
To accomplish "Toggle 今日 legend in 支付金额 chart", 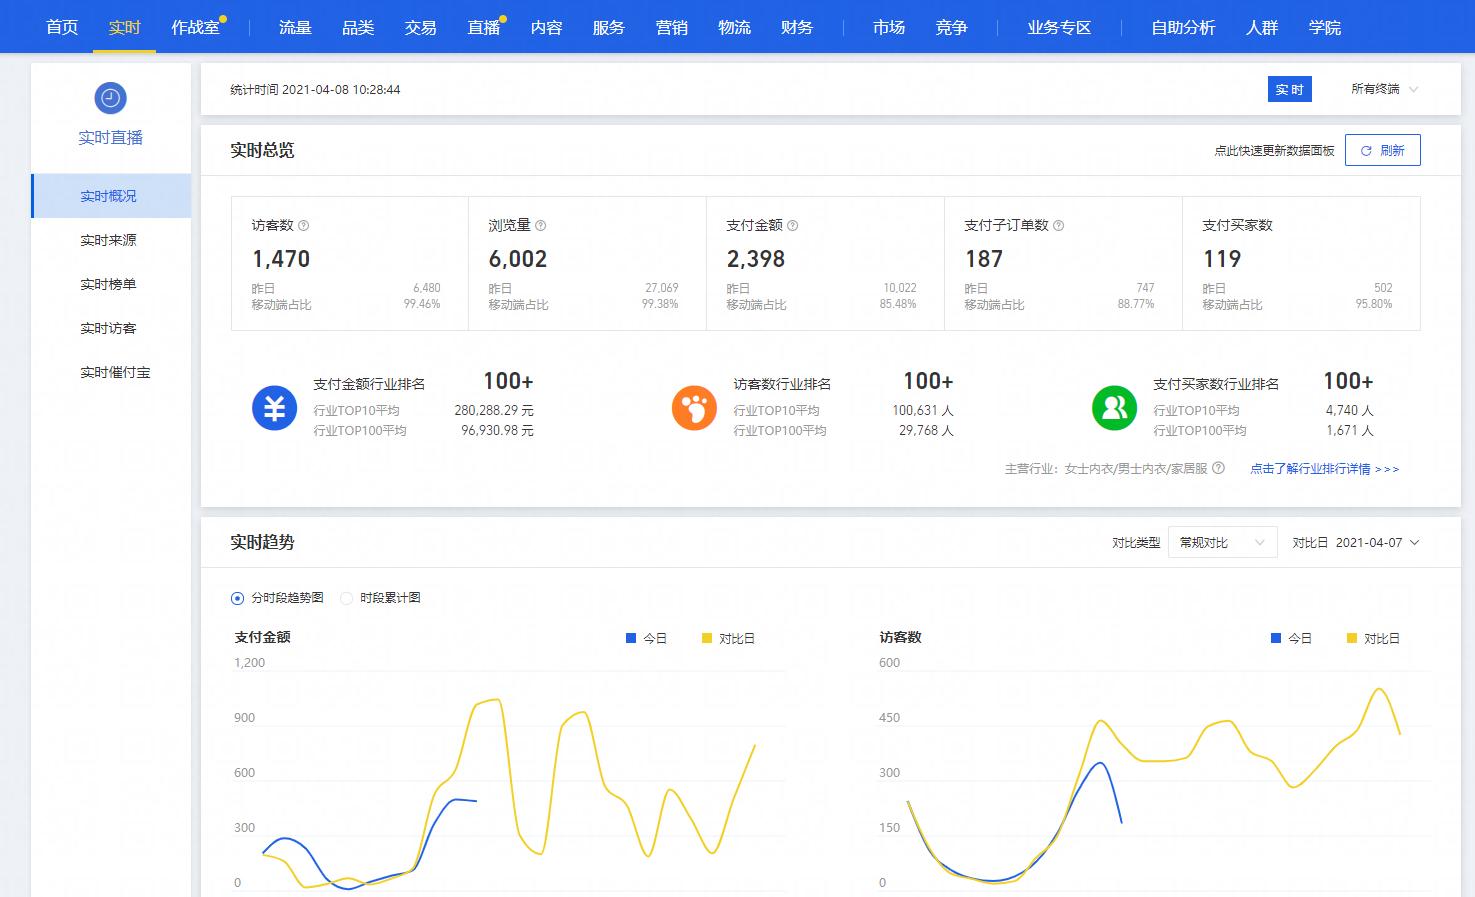I will point(646,638).
